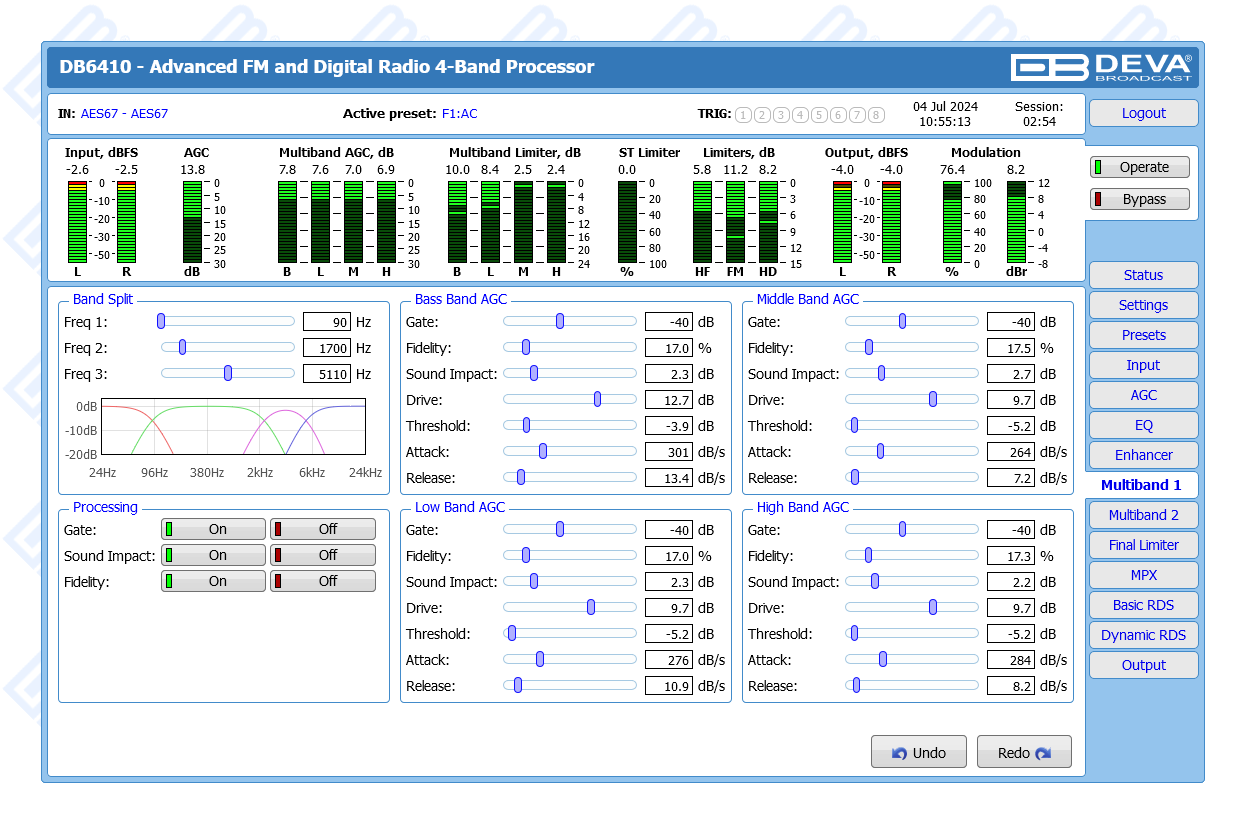Screen dimensions: 1246x824
Task: Click the Logout button
Action: coord(1143,113)
